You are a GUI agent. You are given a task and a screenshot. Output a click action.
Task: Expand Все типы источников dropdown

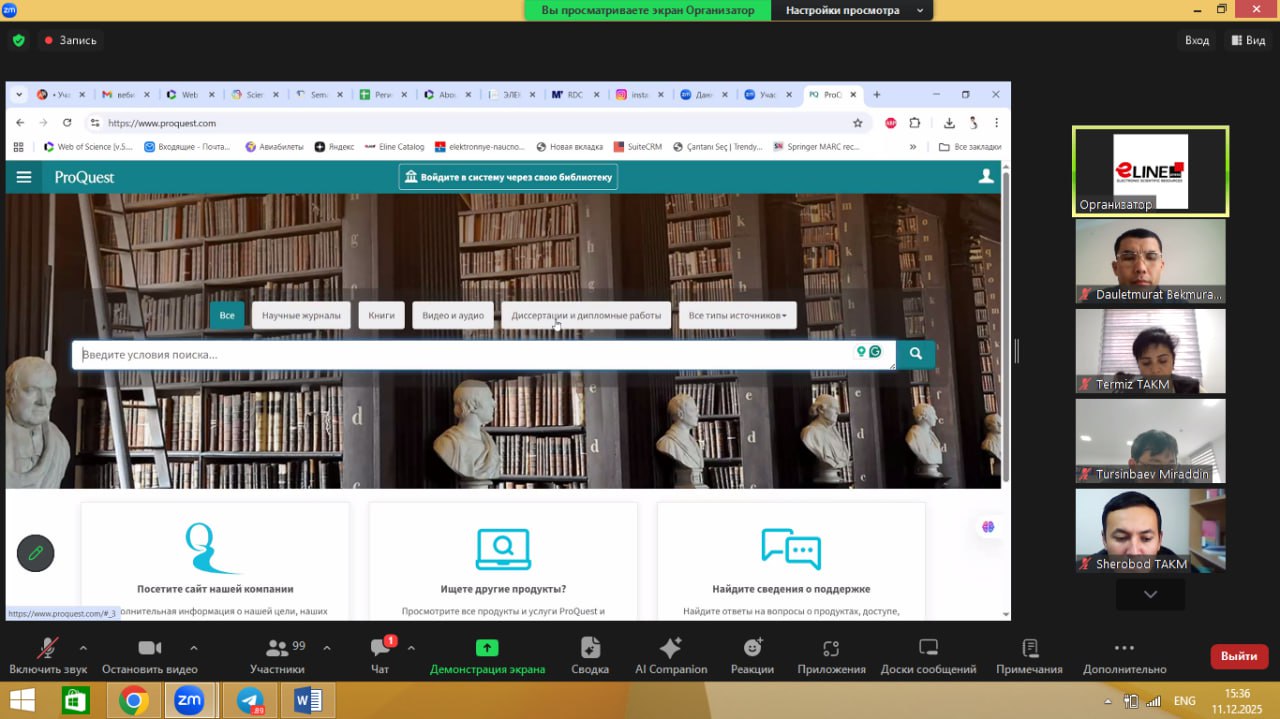(x=737, y=315)
